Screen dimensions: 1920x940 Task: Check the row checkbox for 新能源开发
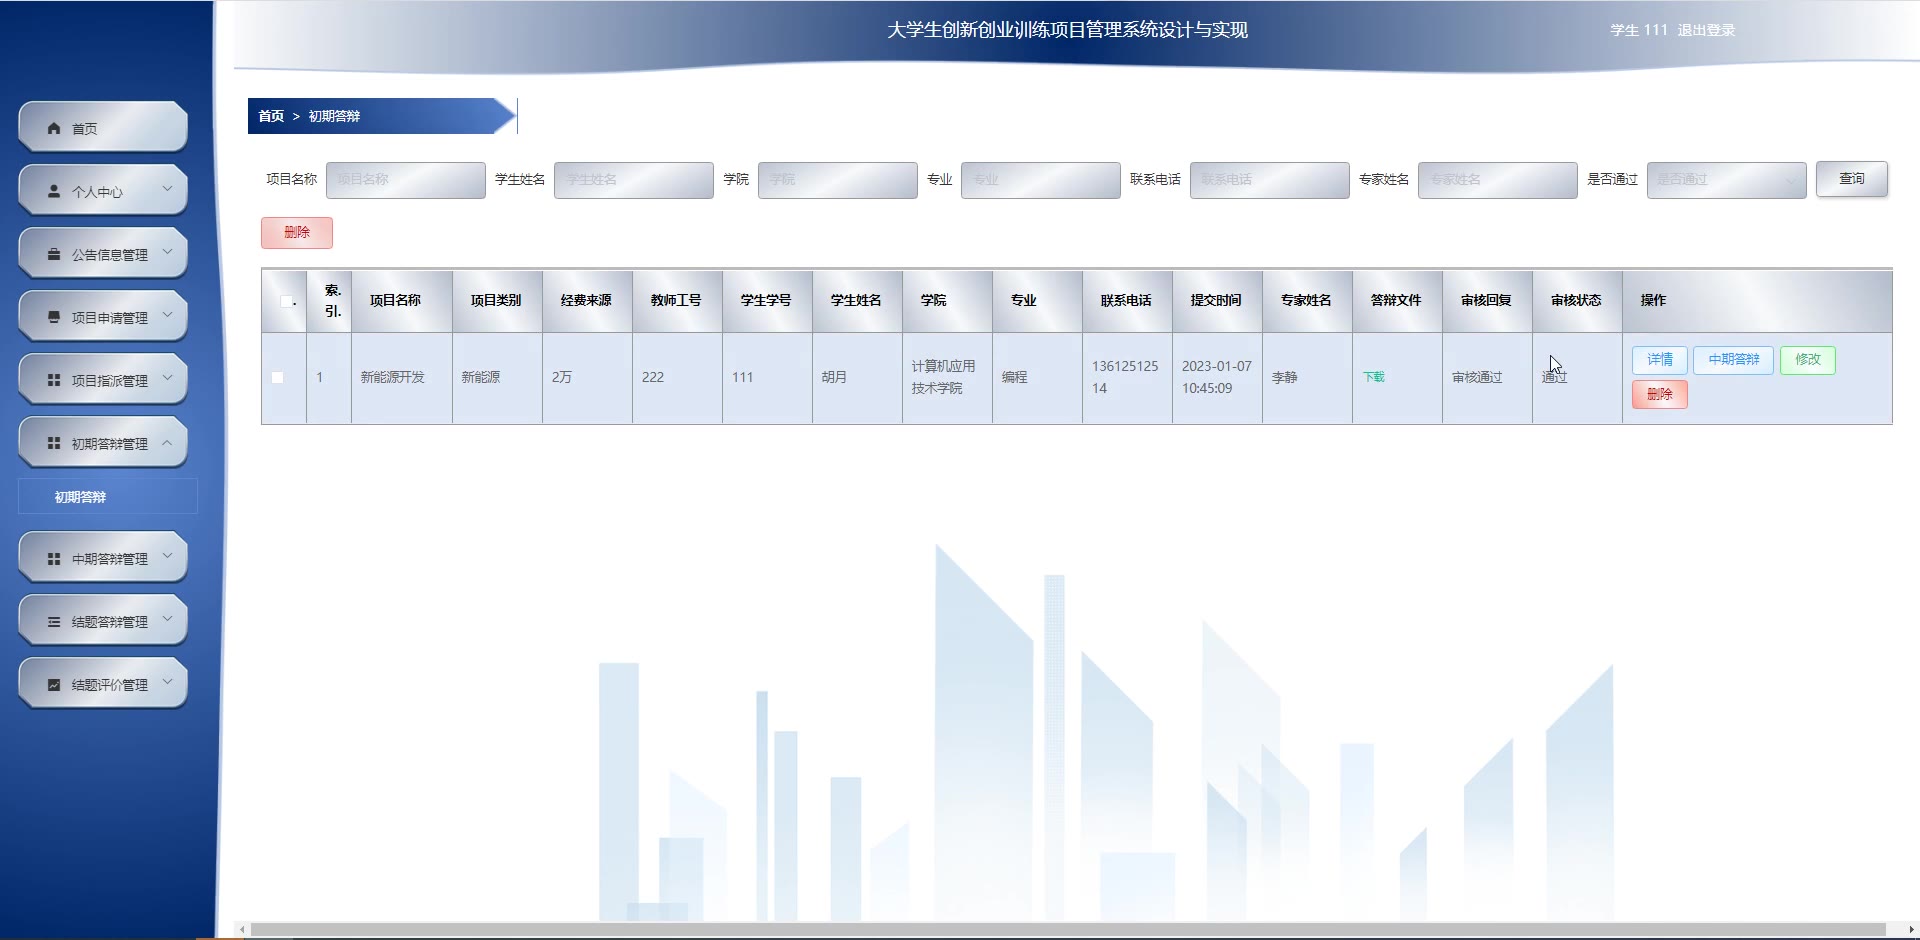(x=277, y=377)
